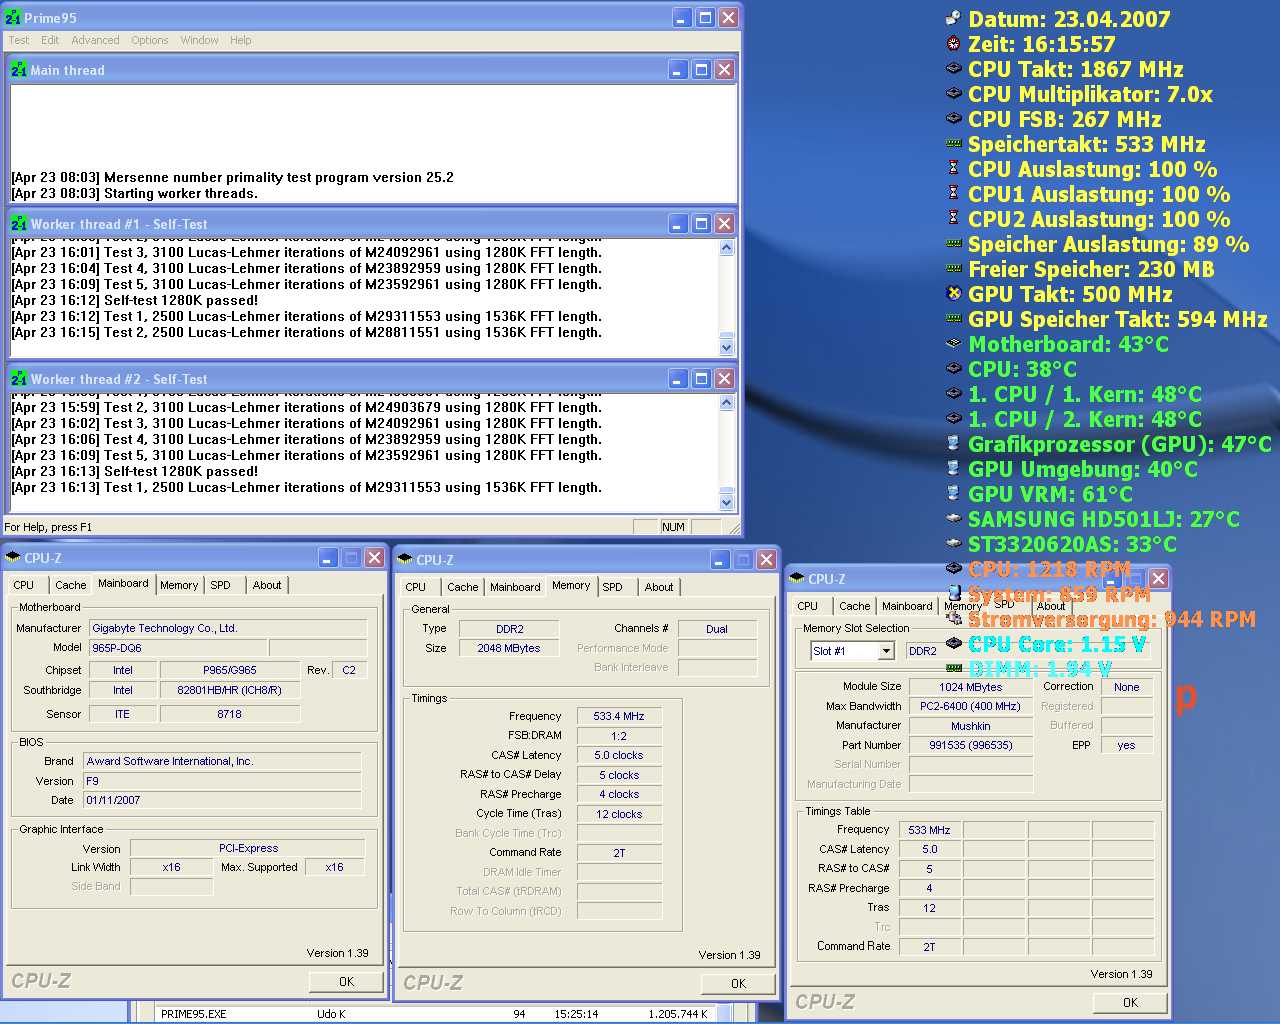Click Worker thread #1 window icon
Viewport: 1280px width, 1024px height.
(x=19, y=224)
